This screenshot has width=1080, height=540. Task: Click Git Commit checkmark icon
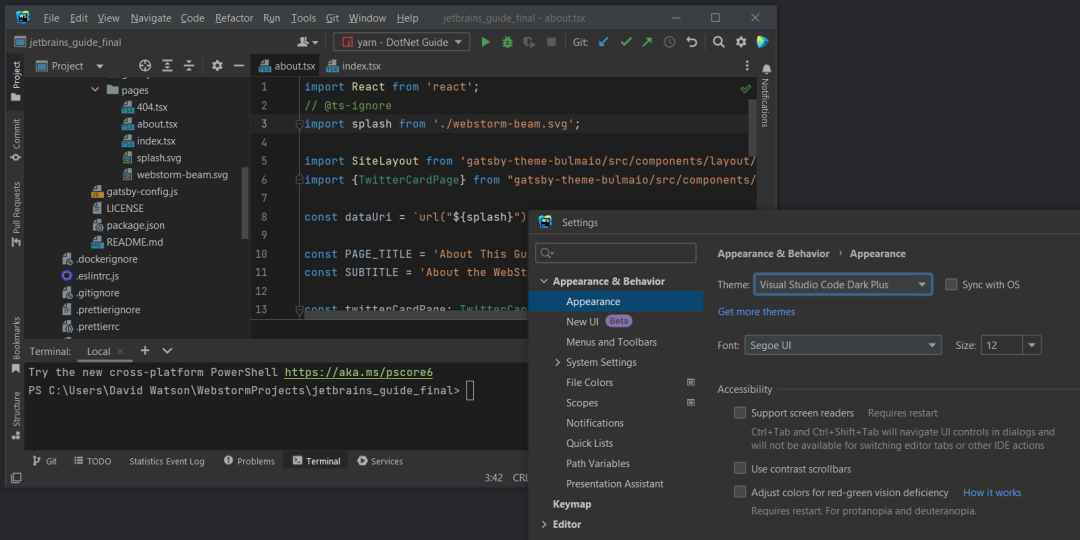[x=625, y=42]
